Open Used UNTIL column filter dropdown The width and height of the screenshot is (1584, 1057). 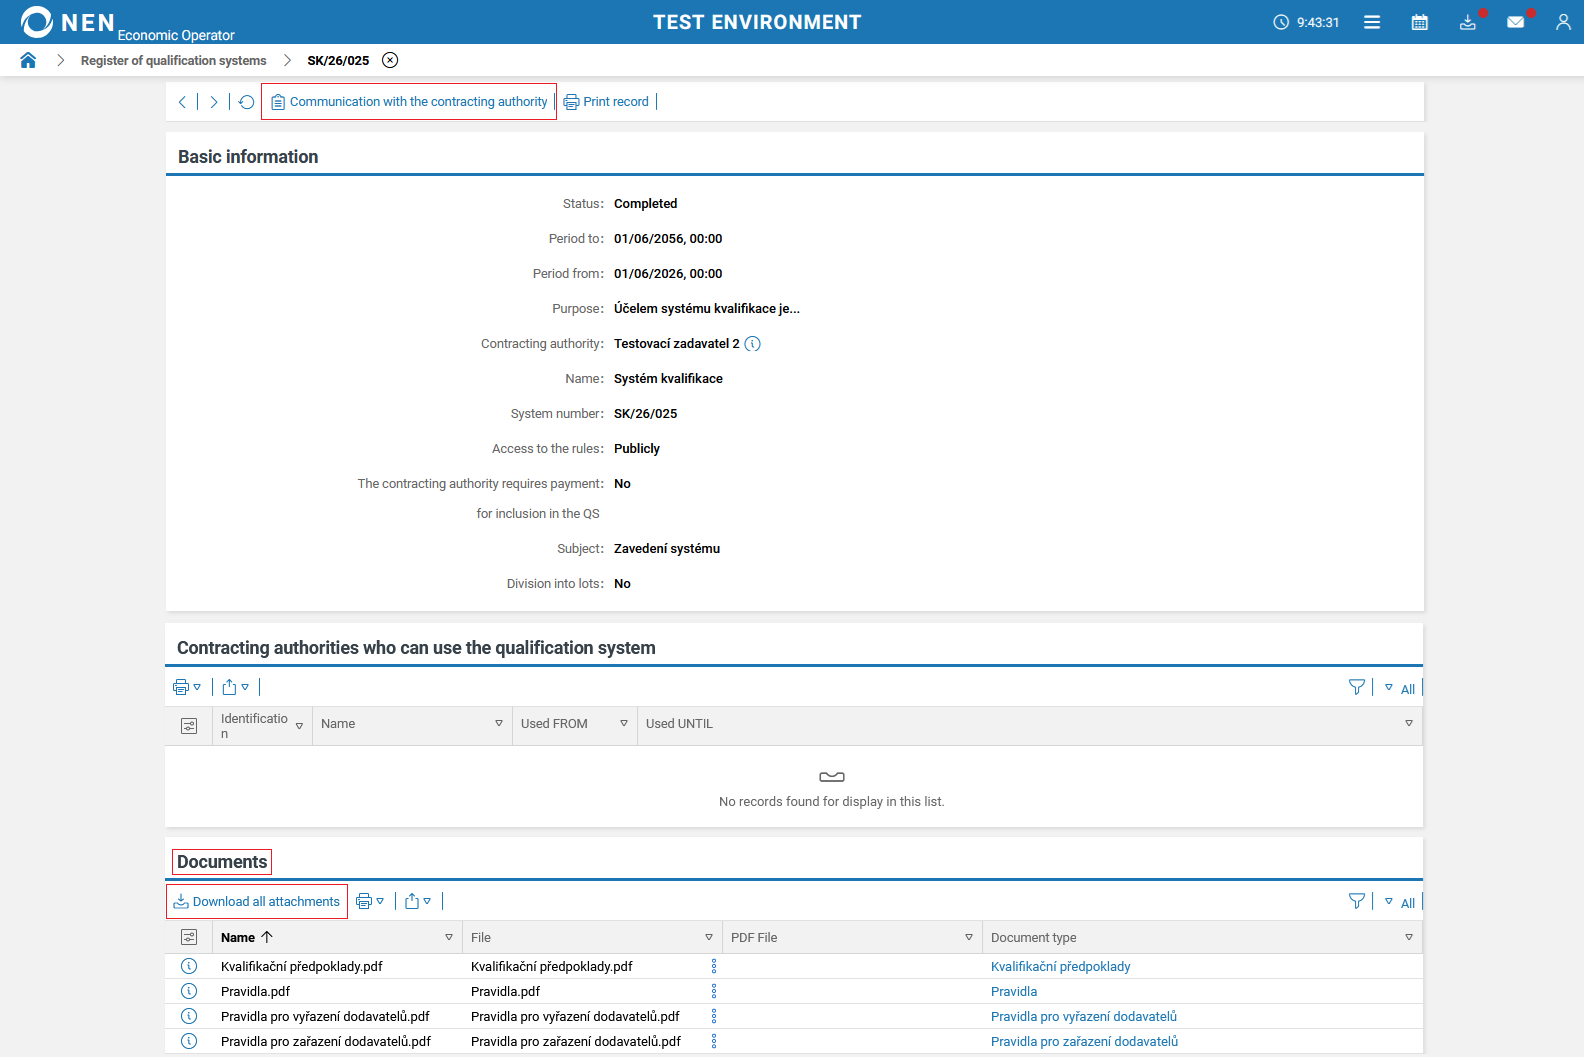[x=1409, y=723]
